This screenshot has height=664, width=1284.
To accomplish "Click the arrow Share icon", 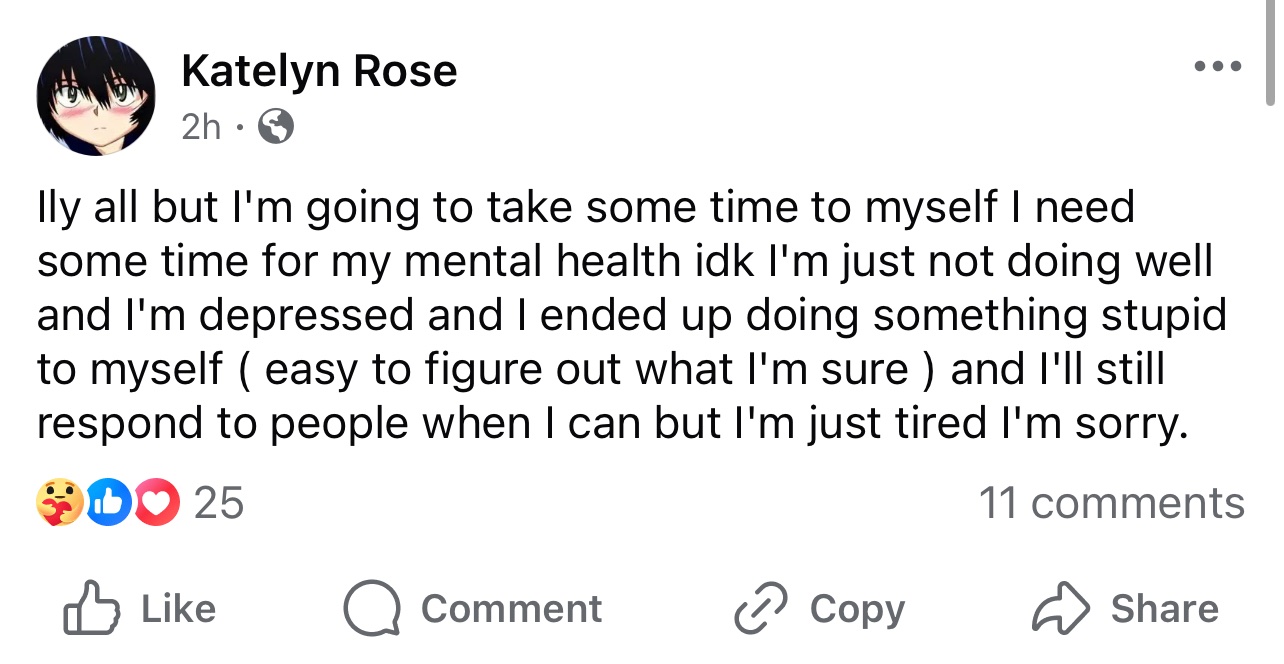I will 1061,608.
